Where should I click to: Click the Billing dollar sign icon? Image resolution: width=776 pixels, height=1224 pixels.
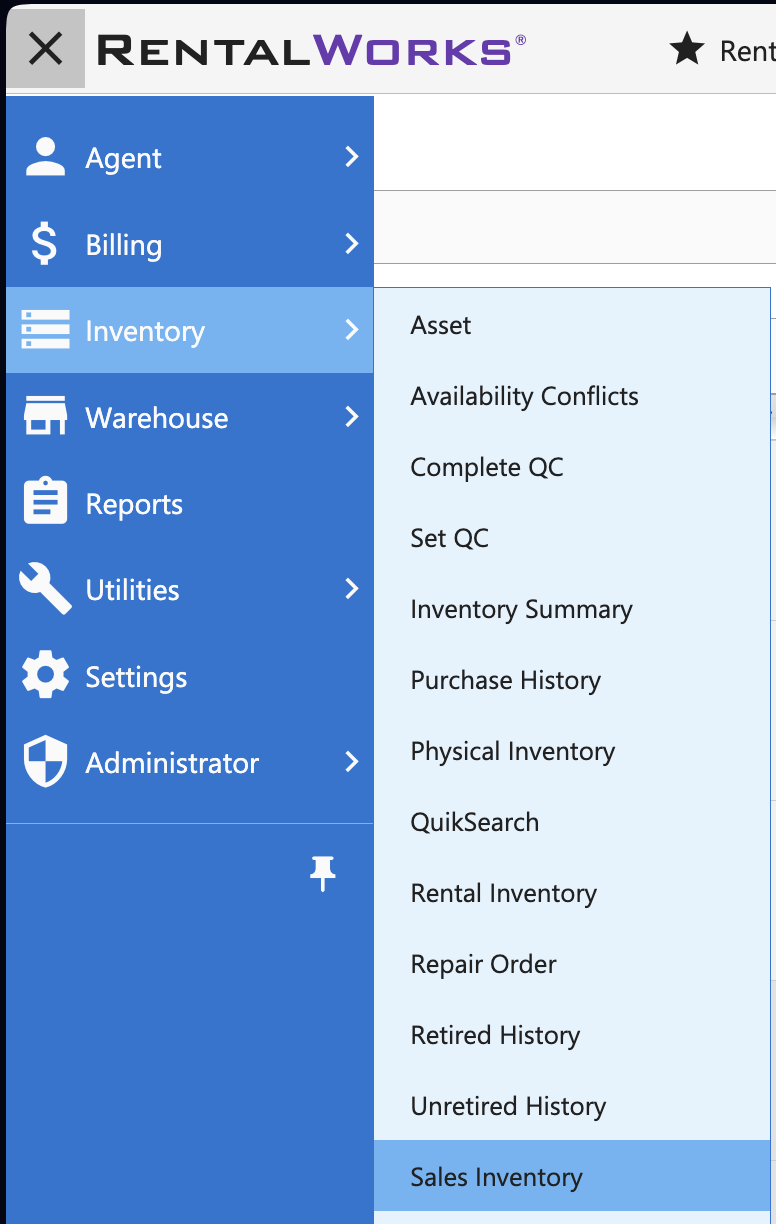[45, 244]
